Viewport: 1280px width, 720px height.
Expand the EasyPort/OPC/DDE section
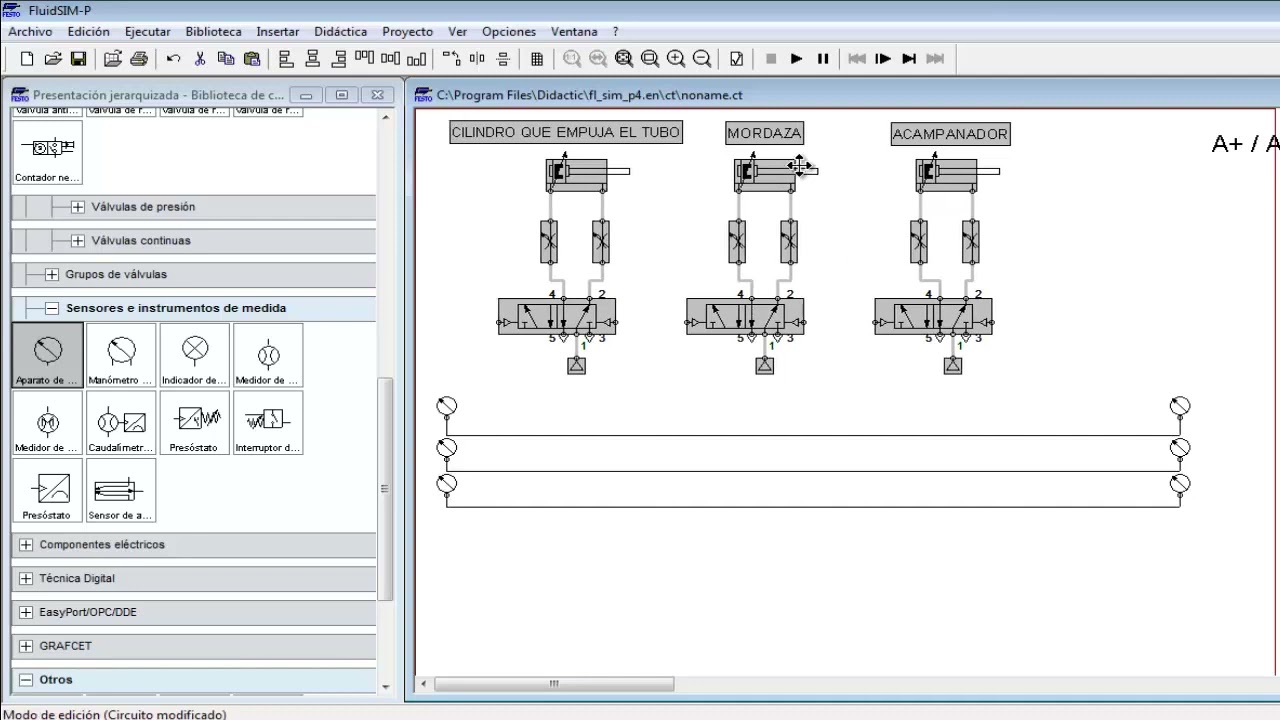click(26, 613)
